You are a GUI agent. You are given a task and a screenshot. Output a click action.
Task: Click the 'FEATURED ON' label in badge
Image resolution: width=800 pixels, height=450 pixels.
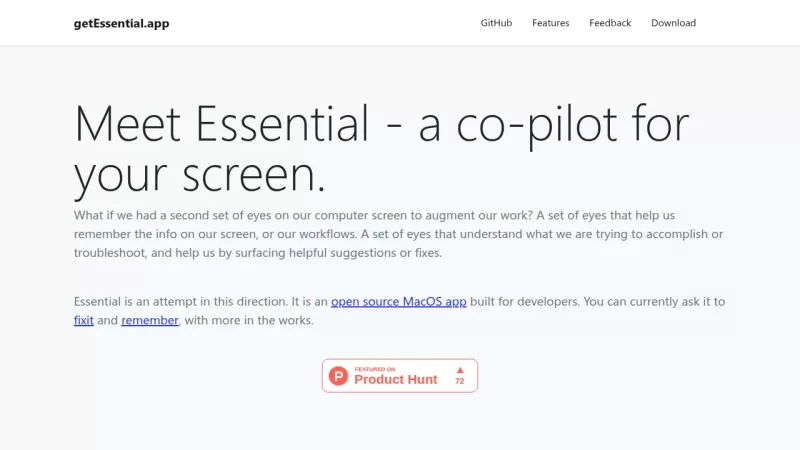point(375,369)
